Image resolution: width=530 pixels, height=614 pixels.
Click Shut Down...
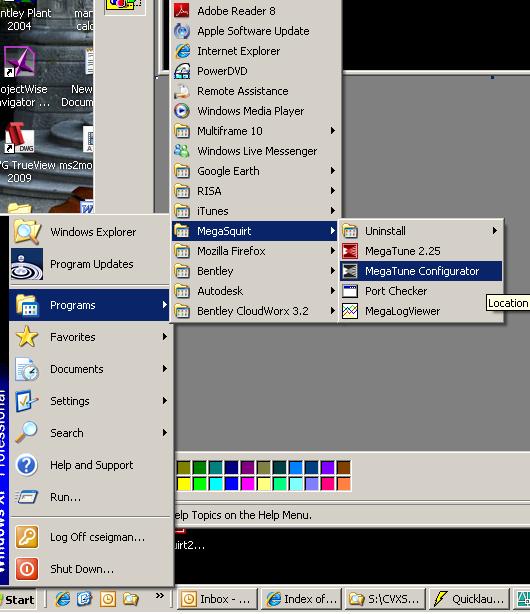tap(90, 569)
